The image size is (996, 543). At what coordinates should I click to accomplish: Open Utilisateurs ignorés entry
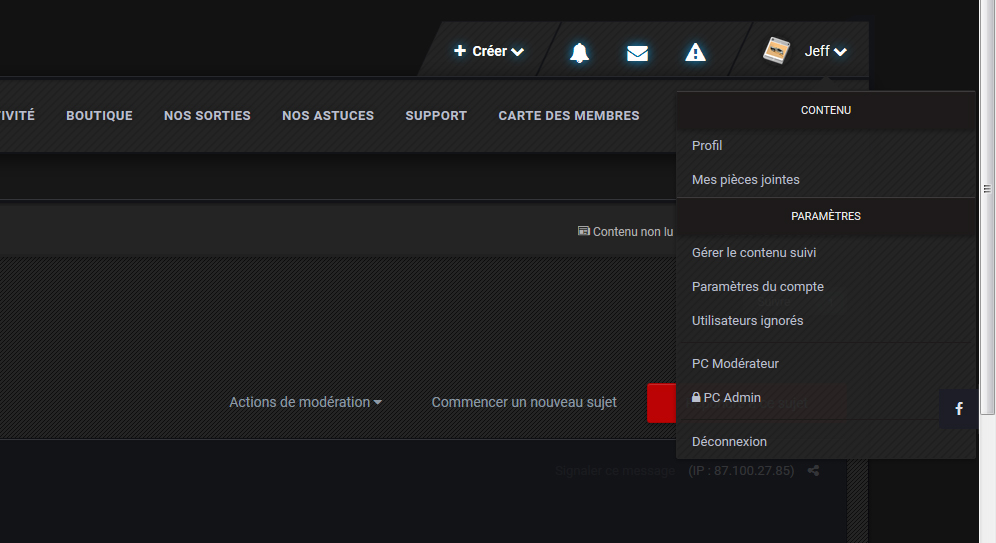coord(826,321)
